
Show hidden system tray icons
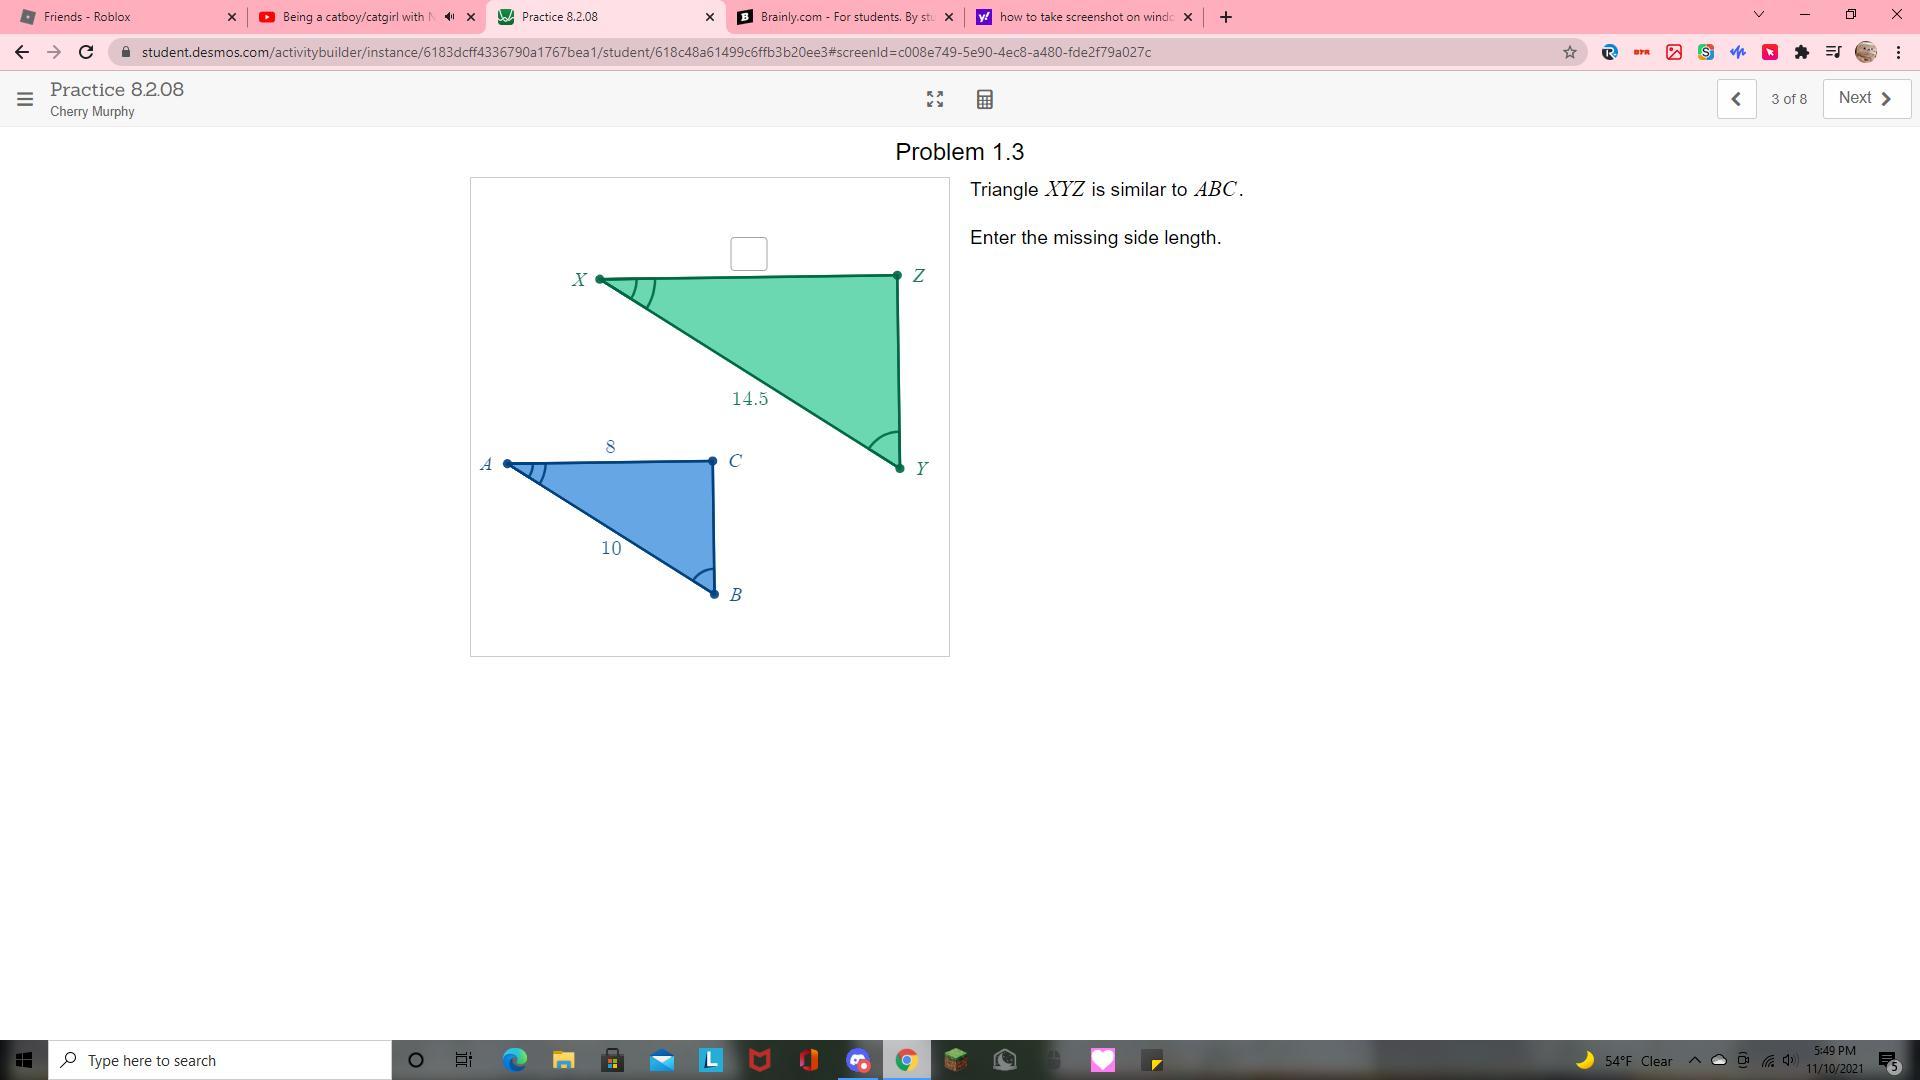pos(1694,1060)
